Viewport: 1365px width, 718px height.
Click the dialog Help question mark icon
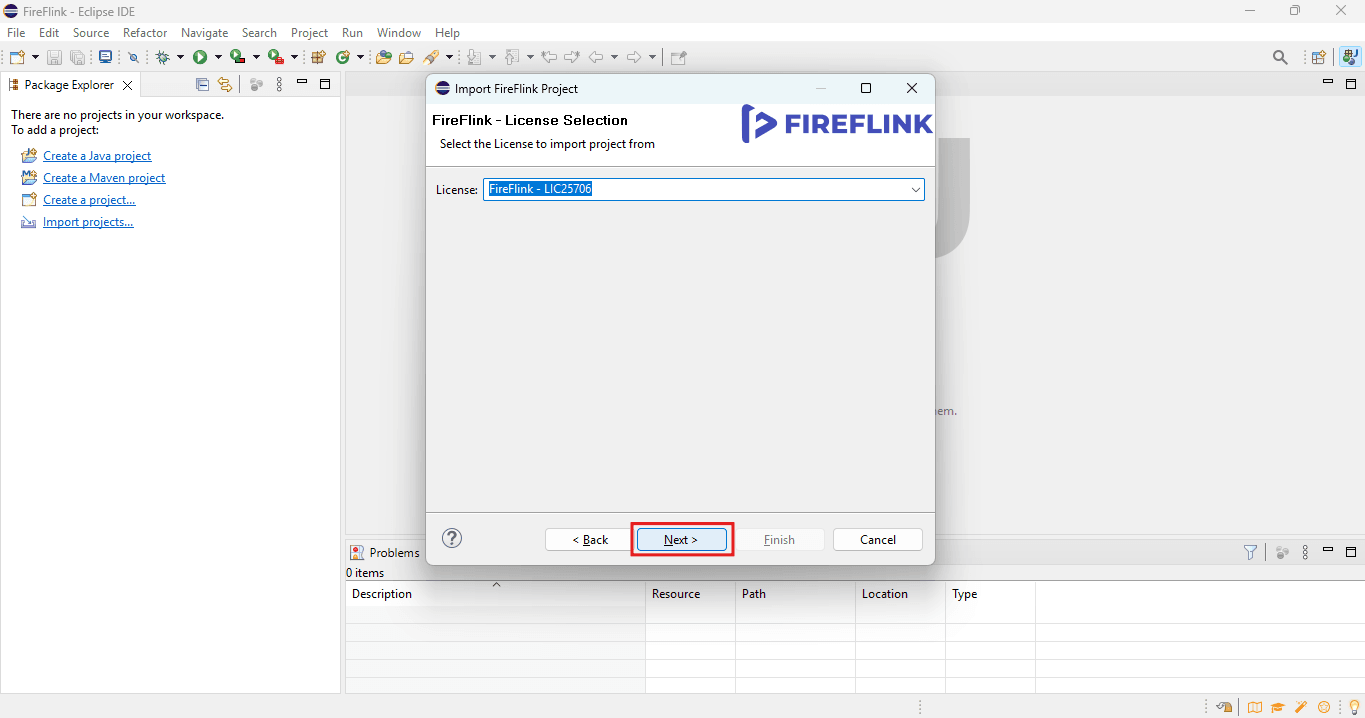tap(452, 539)
